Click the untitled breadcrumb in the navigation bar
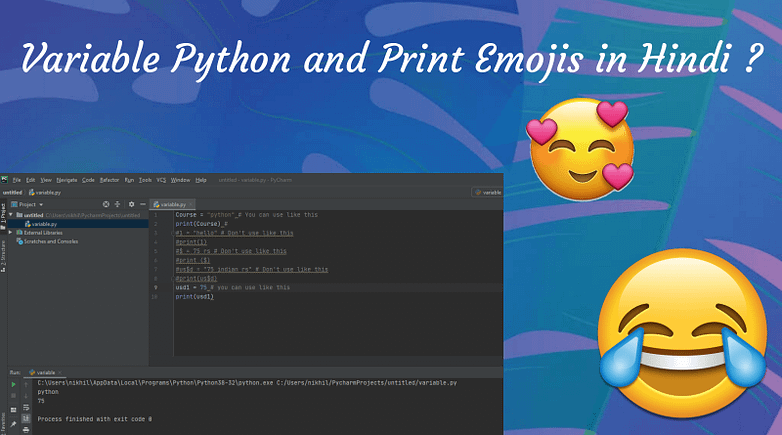Screen dimensions: 782x435 [12, 193]
